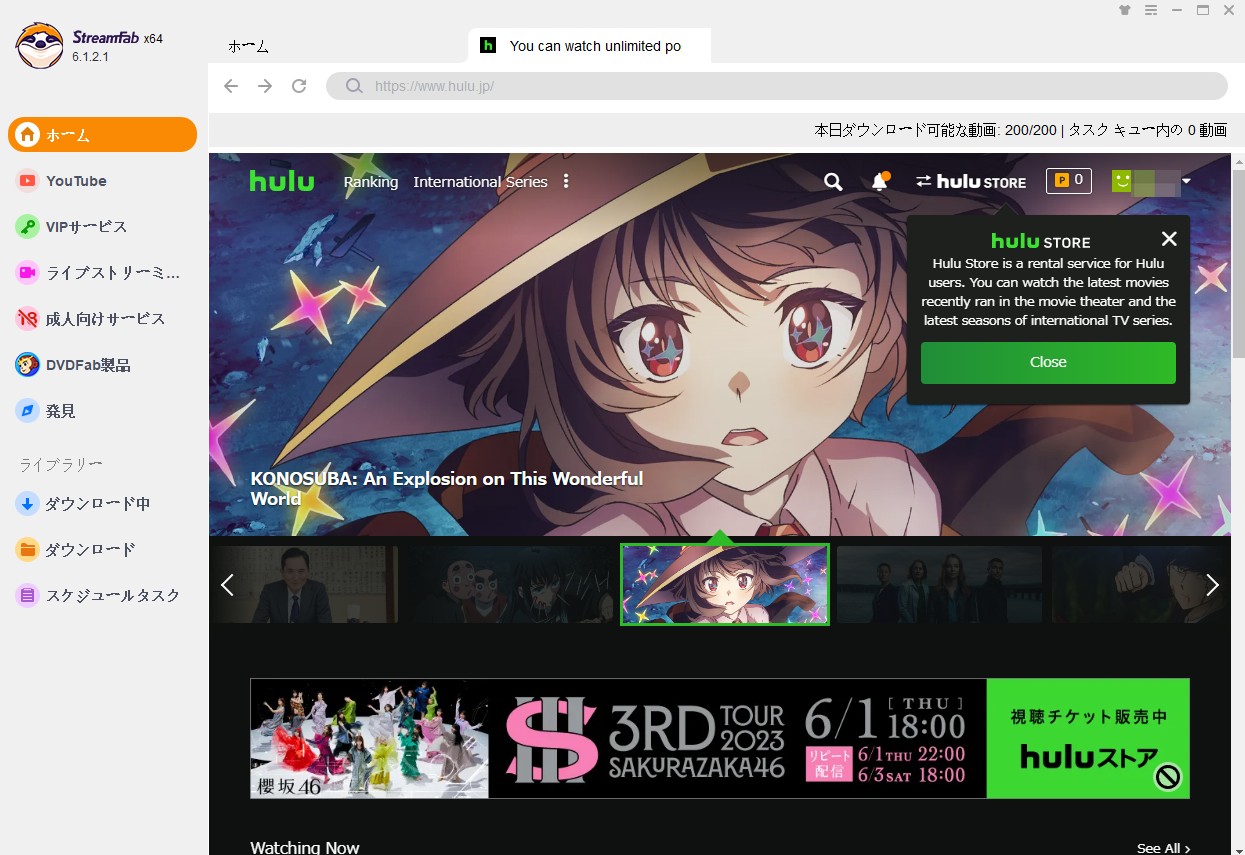Image resolution: width=1245 pixels, height=855 pixels.
Task: Click the Watching Now heading
Action: (x=305, y=847)
